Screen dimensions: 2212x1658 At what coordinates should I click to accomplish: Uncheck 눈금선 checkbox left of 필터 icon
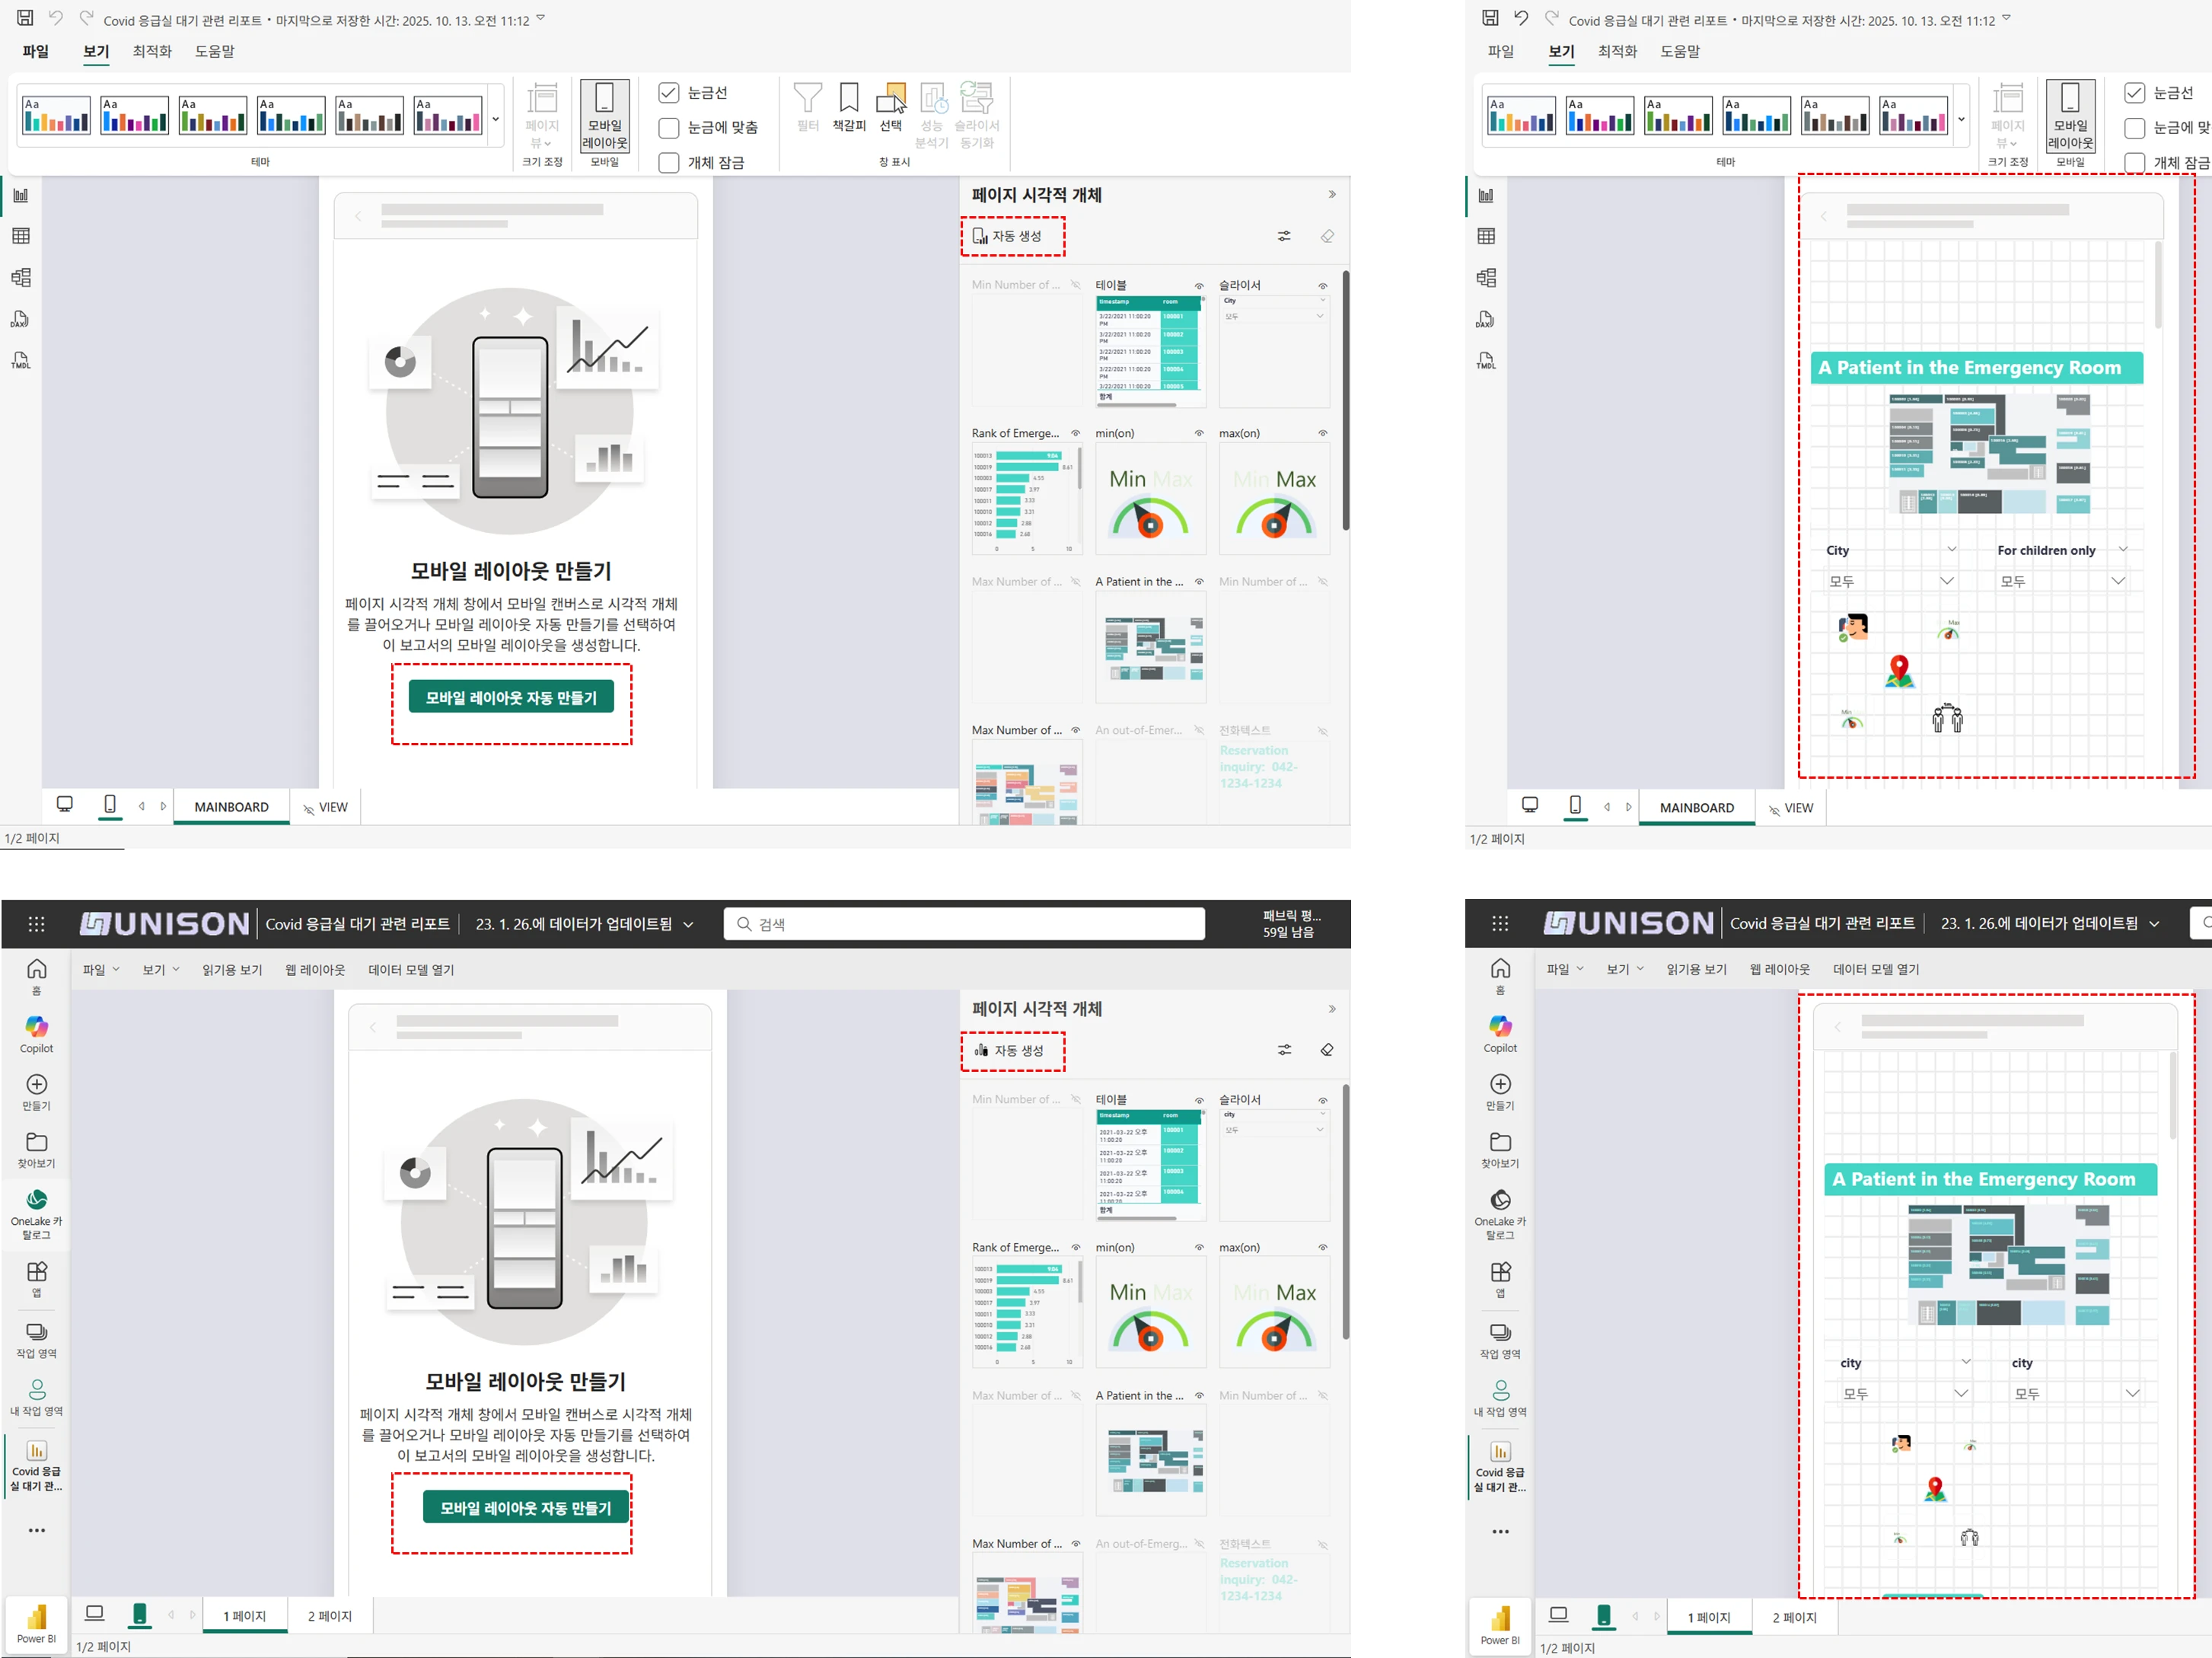(669, 93)
